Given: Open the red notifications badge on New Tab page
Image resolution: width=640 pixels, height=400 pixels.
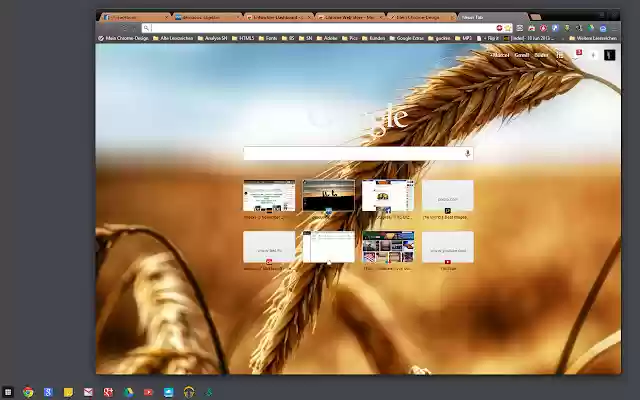Looking at the screenshot, I should point(578,53).
